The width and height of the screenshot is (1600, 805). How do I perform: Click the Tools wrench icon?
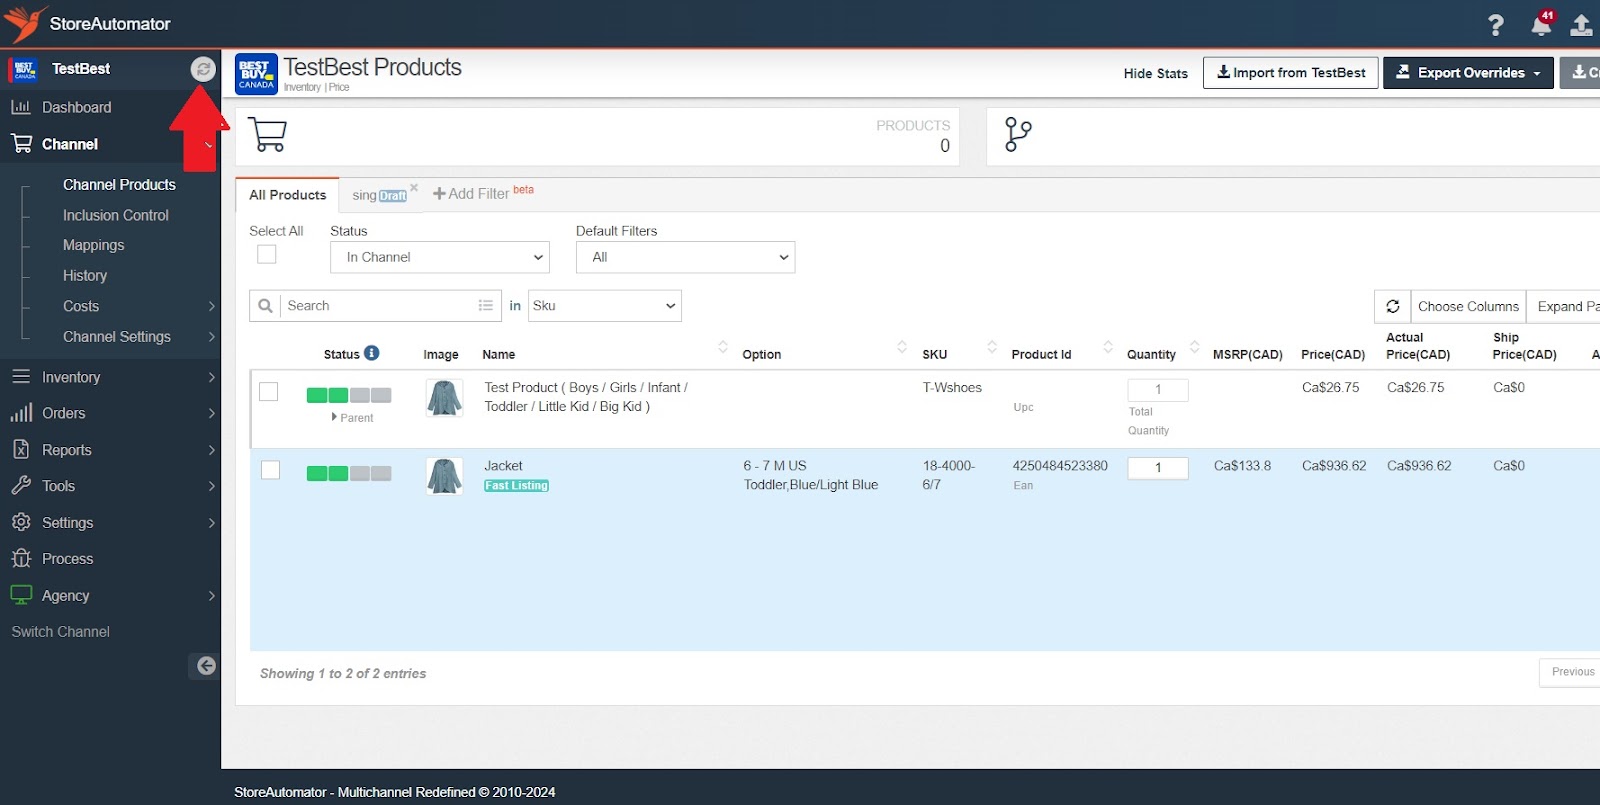tap(21, 486)
